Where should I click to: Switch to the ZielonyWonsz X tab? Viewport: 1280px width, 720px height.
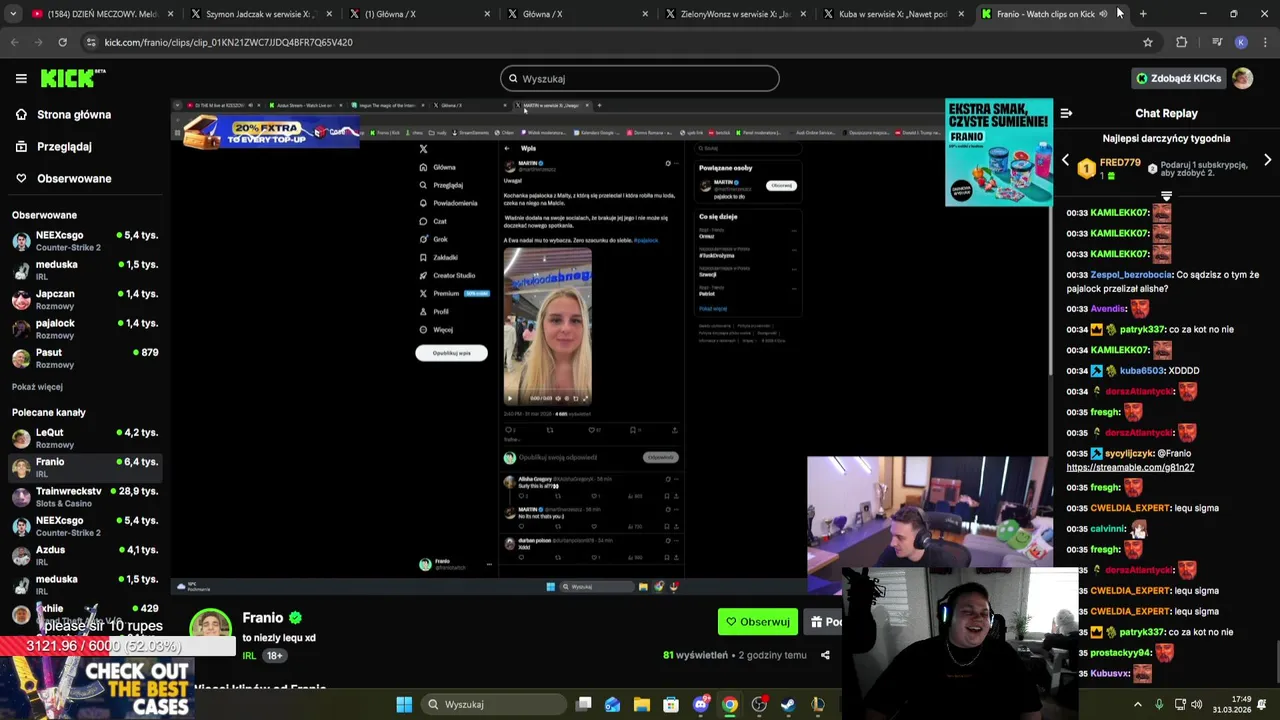pos(737,14)
